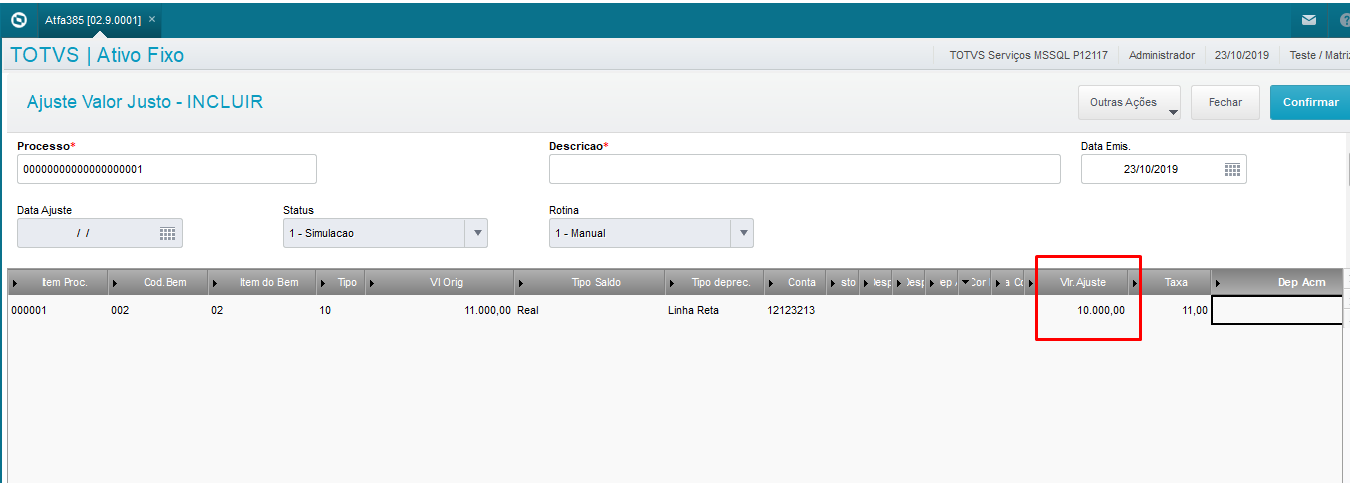The height and width of the screenshot is (483, 1350).
Task: Select the 11,00 Taxa cell
Action: 1171,310
